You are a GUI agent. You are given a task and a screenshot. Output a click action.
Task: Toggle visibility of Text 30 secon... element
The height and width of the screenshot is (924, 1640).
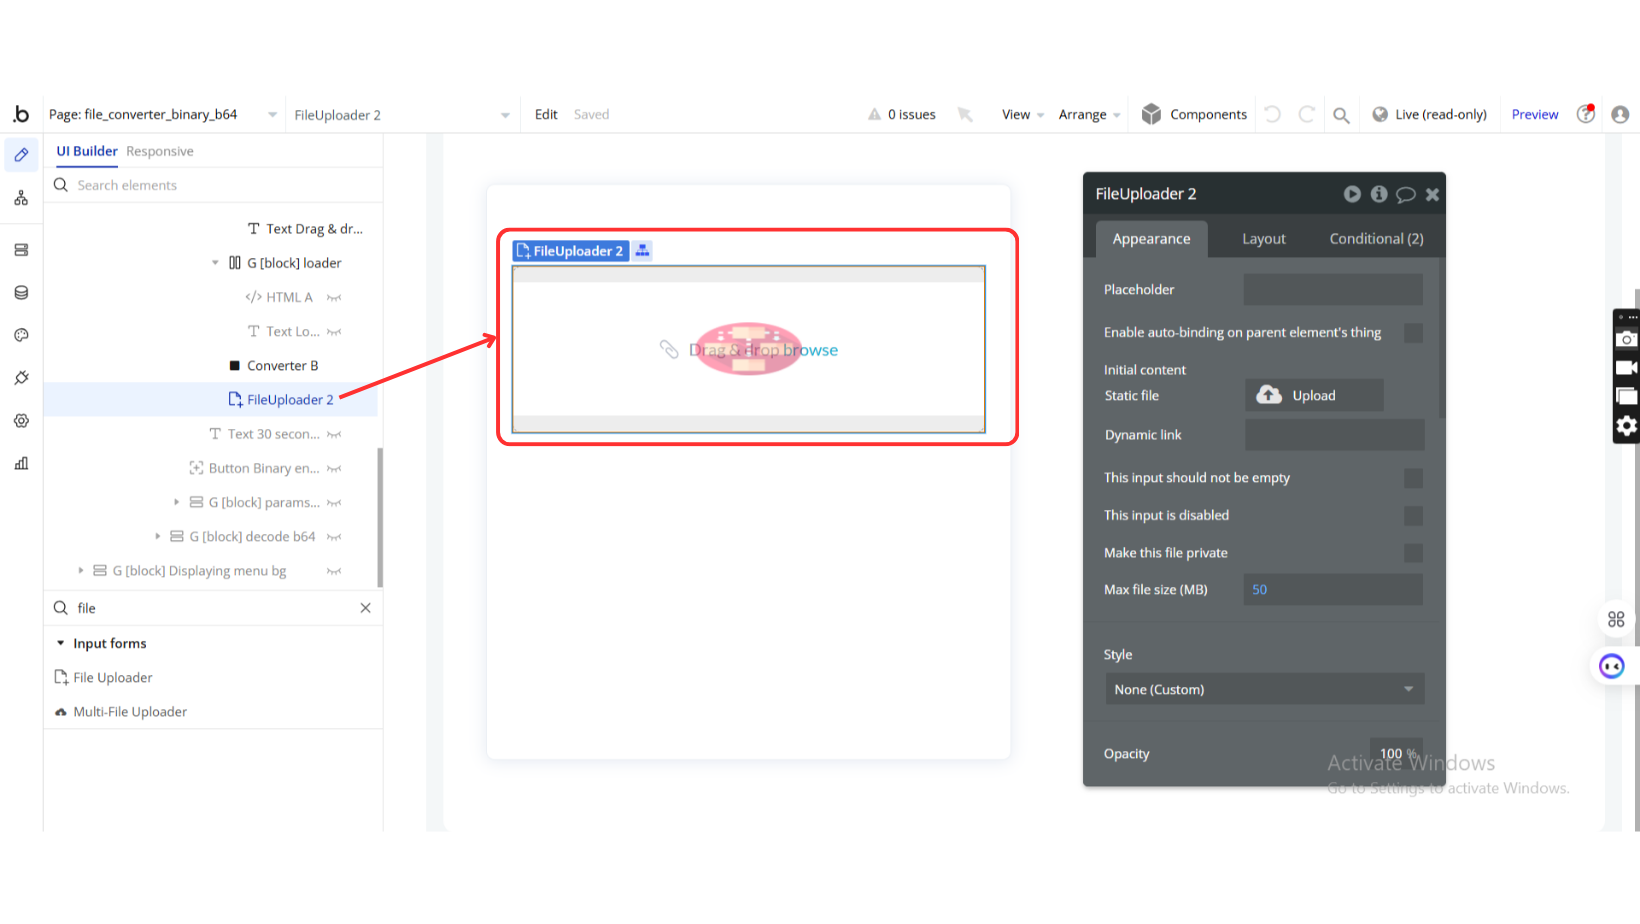[x=334, y=435]
